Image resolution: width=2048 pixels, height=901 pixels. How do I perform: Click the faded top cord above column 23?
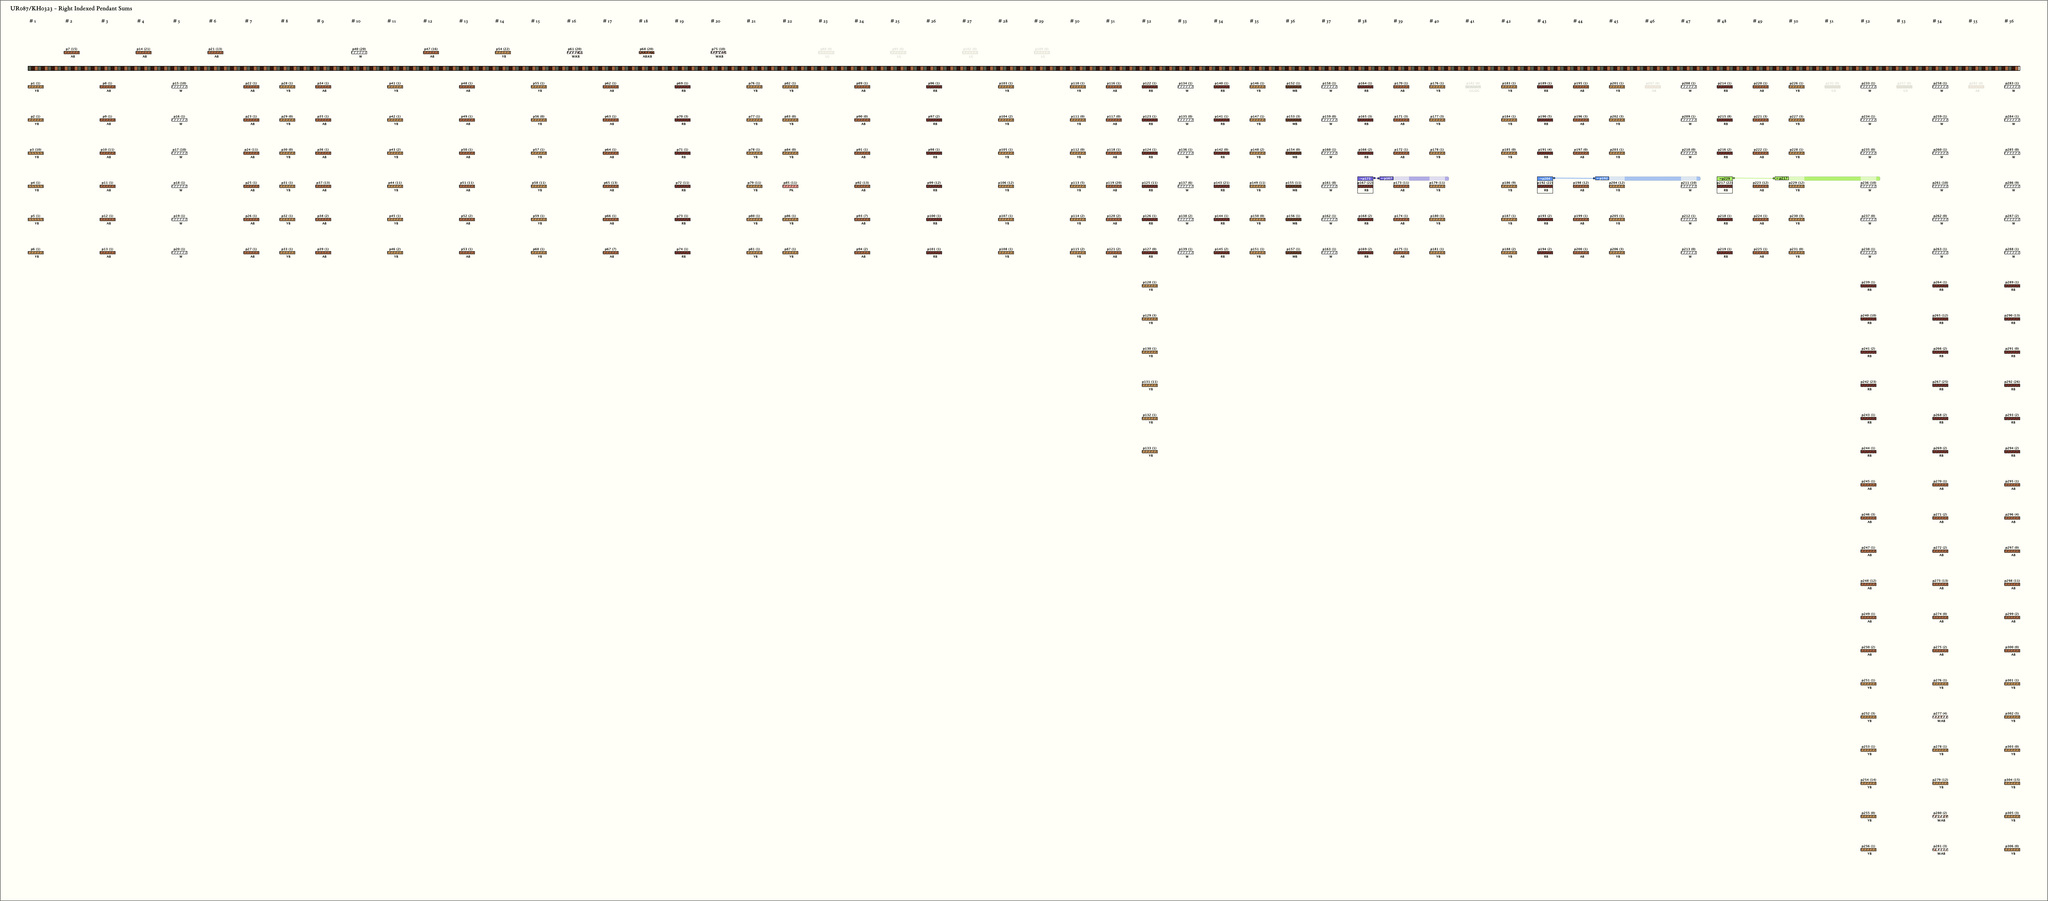(x=826, y=52)
